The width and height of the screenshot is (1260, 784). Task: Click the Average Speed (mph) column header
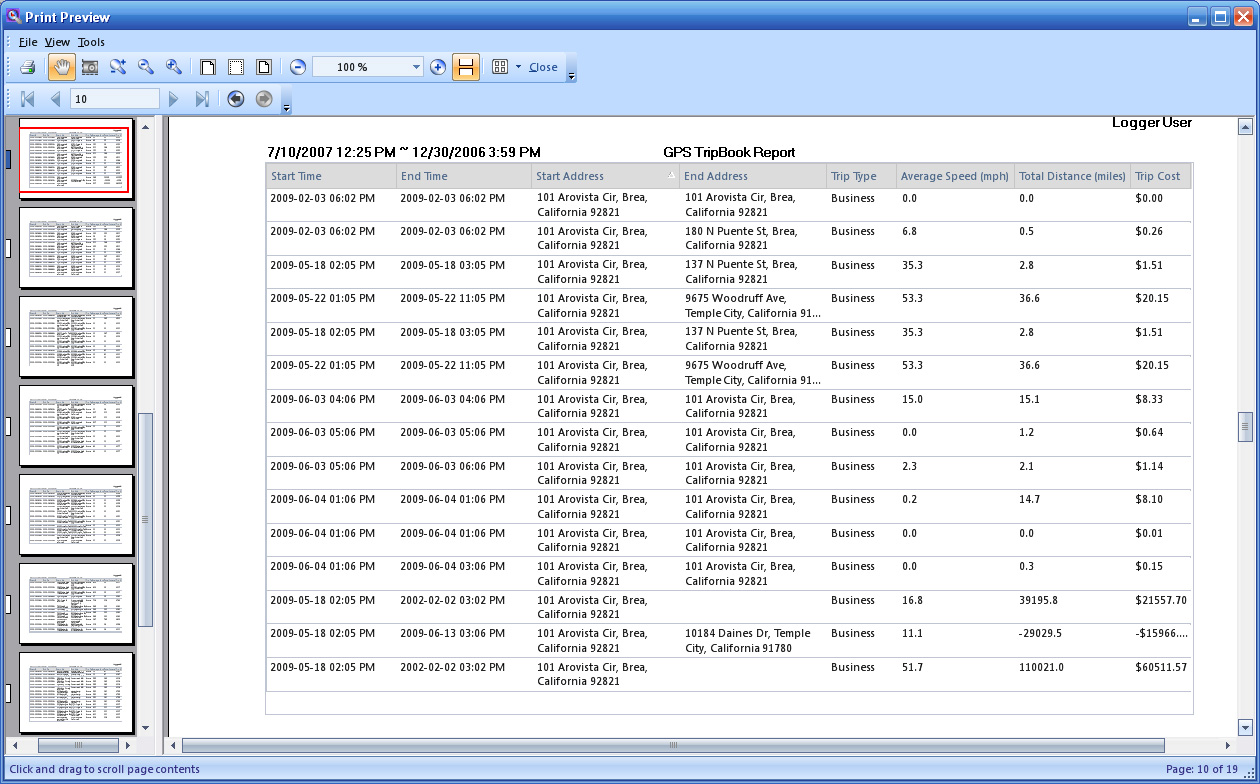point(955,176)
